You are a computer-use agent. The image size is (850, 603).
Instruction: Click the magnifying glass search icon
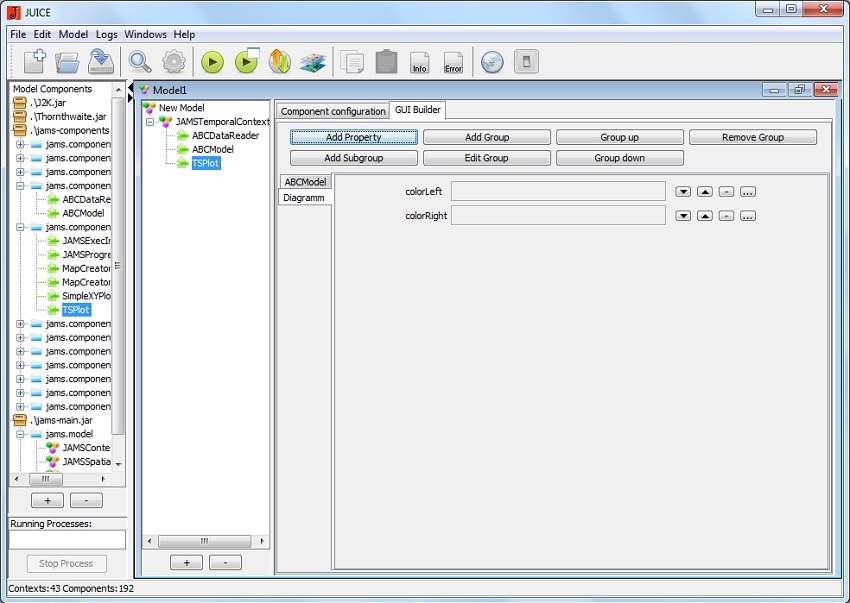tap(140, 62)
